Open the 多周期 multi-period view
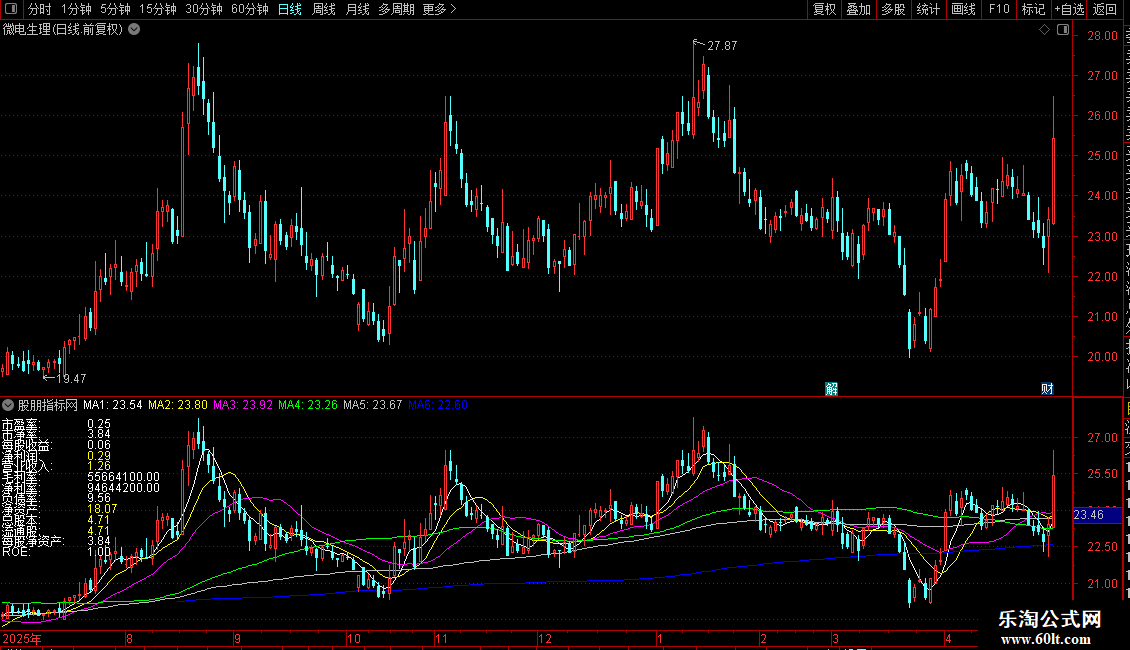 pyautogui.click(x=396, y=9)
